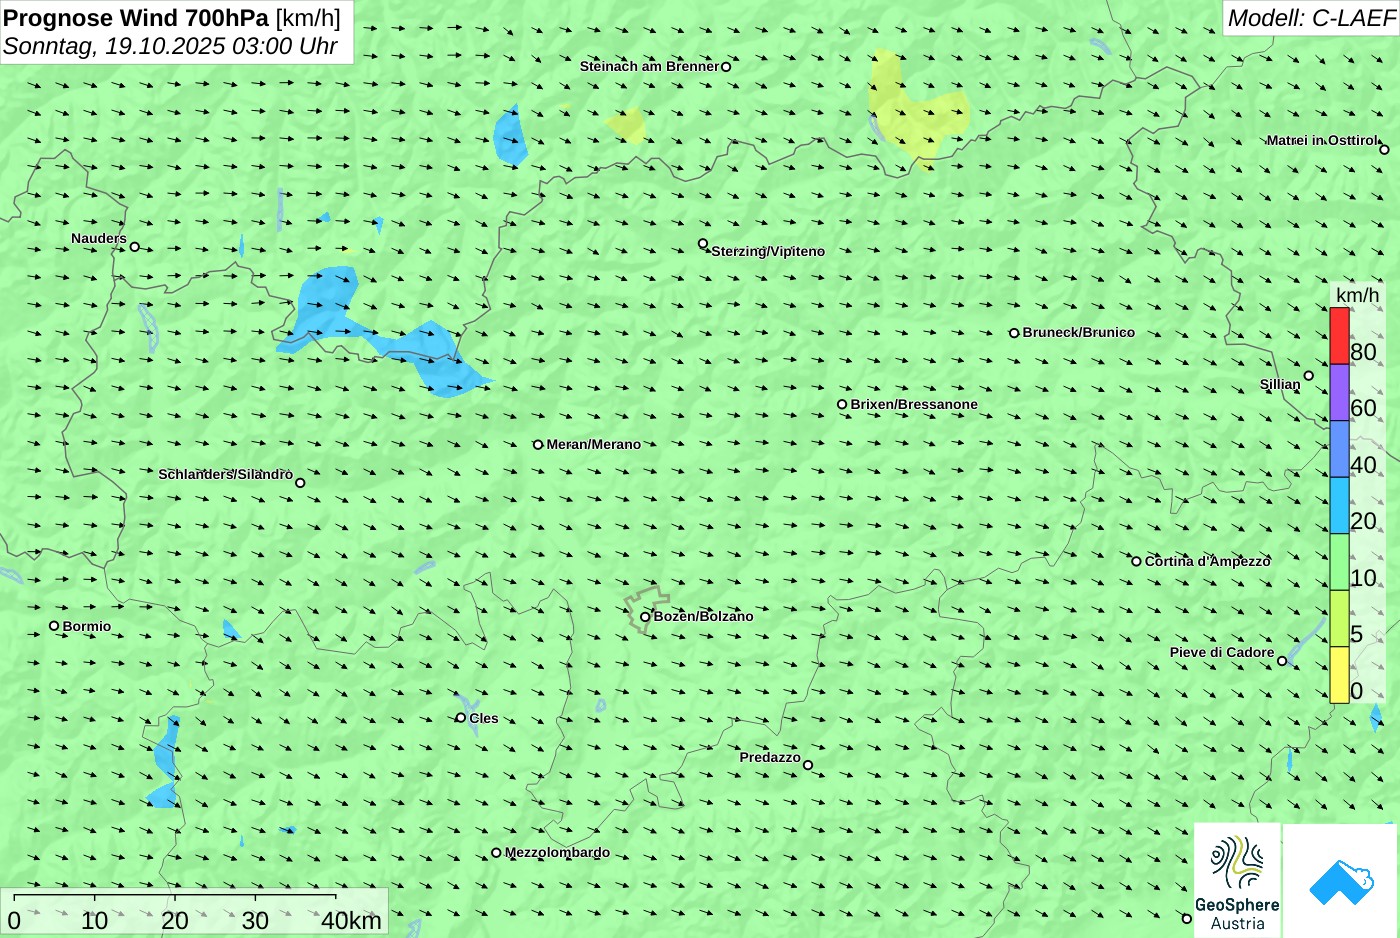Click the Cles town marker
Screen dimensions: 1400x938
(x=461, y=718)
